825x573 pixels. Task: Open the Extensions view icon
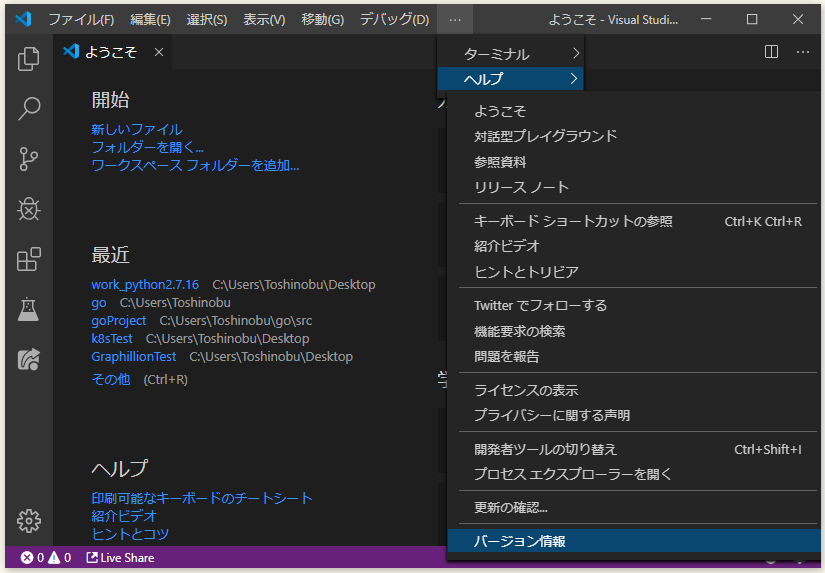(x=28, y=259)
